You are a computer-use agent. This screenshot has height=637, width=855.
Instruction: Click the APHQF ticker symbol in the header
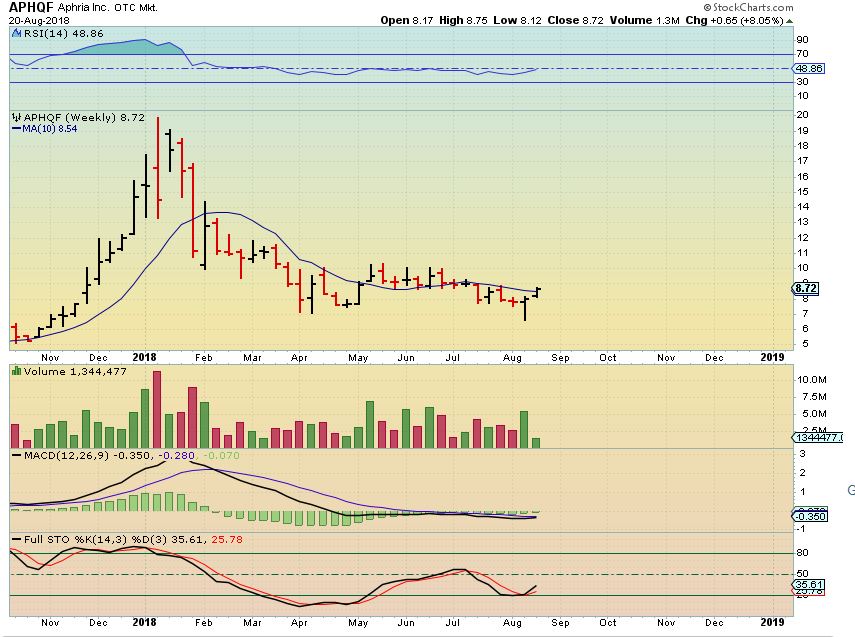click(31, 7)
